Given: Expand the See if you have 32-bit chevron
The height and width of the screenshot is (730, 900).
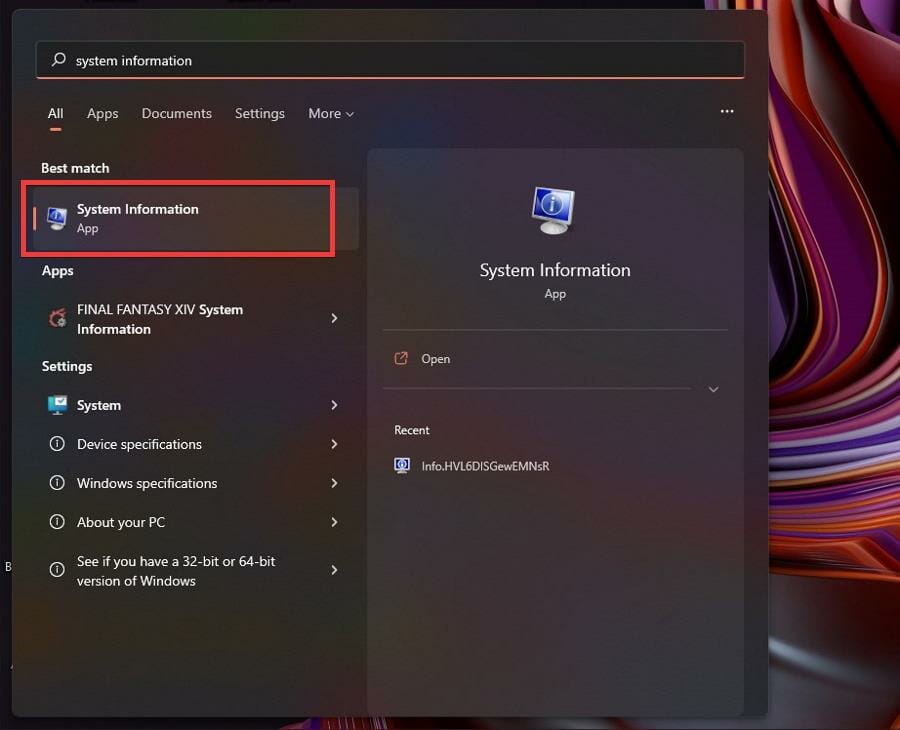Looking at the screenshot, I should click(x=334, y=570).
